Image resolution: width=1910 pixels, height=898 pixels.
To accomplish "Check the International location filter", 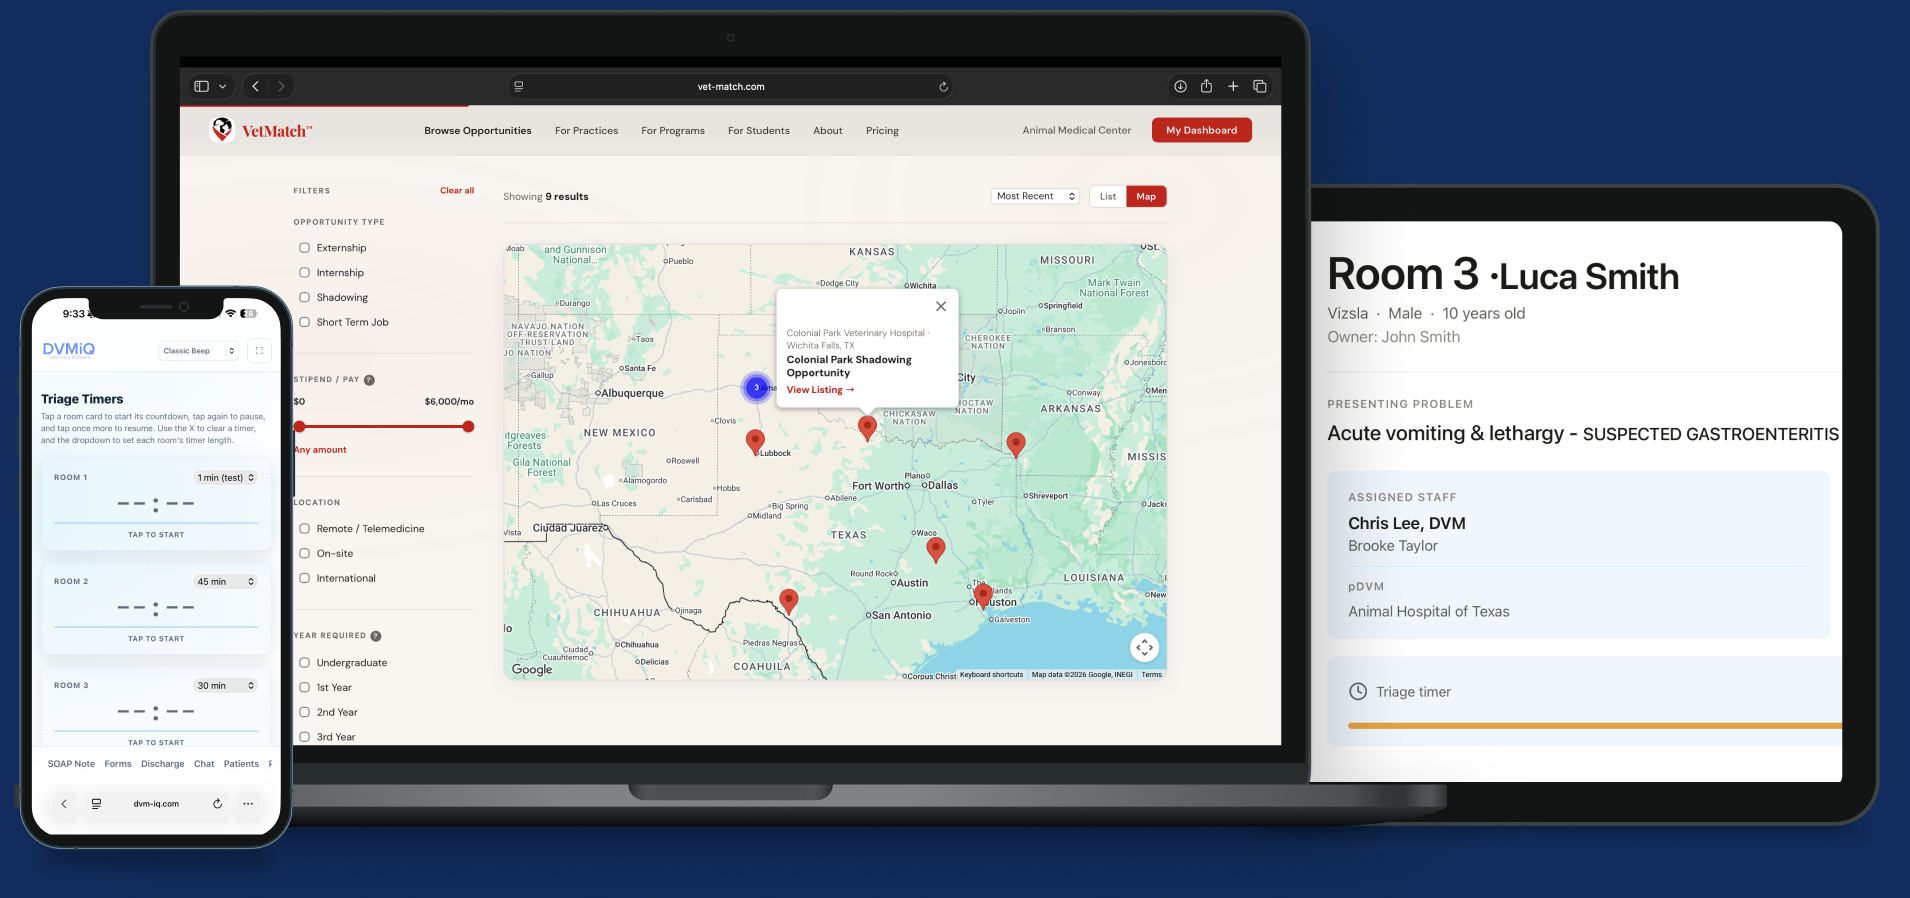I will click(304, 578).
